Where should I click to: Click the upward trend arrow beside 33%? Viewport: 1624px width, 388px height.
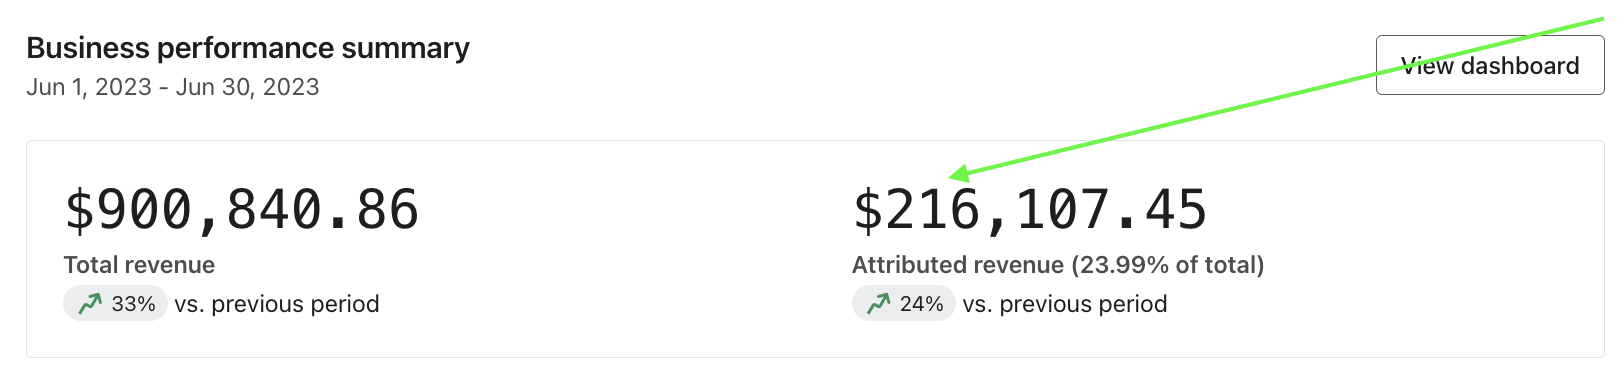(90, 303)
